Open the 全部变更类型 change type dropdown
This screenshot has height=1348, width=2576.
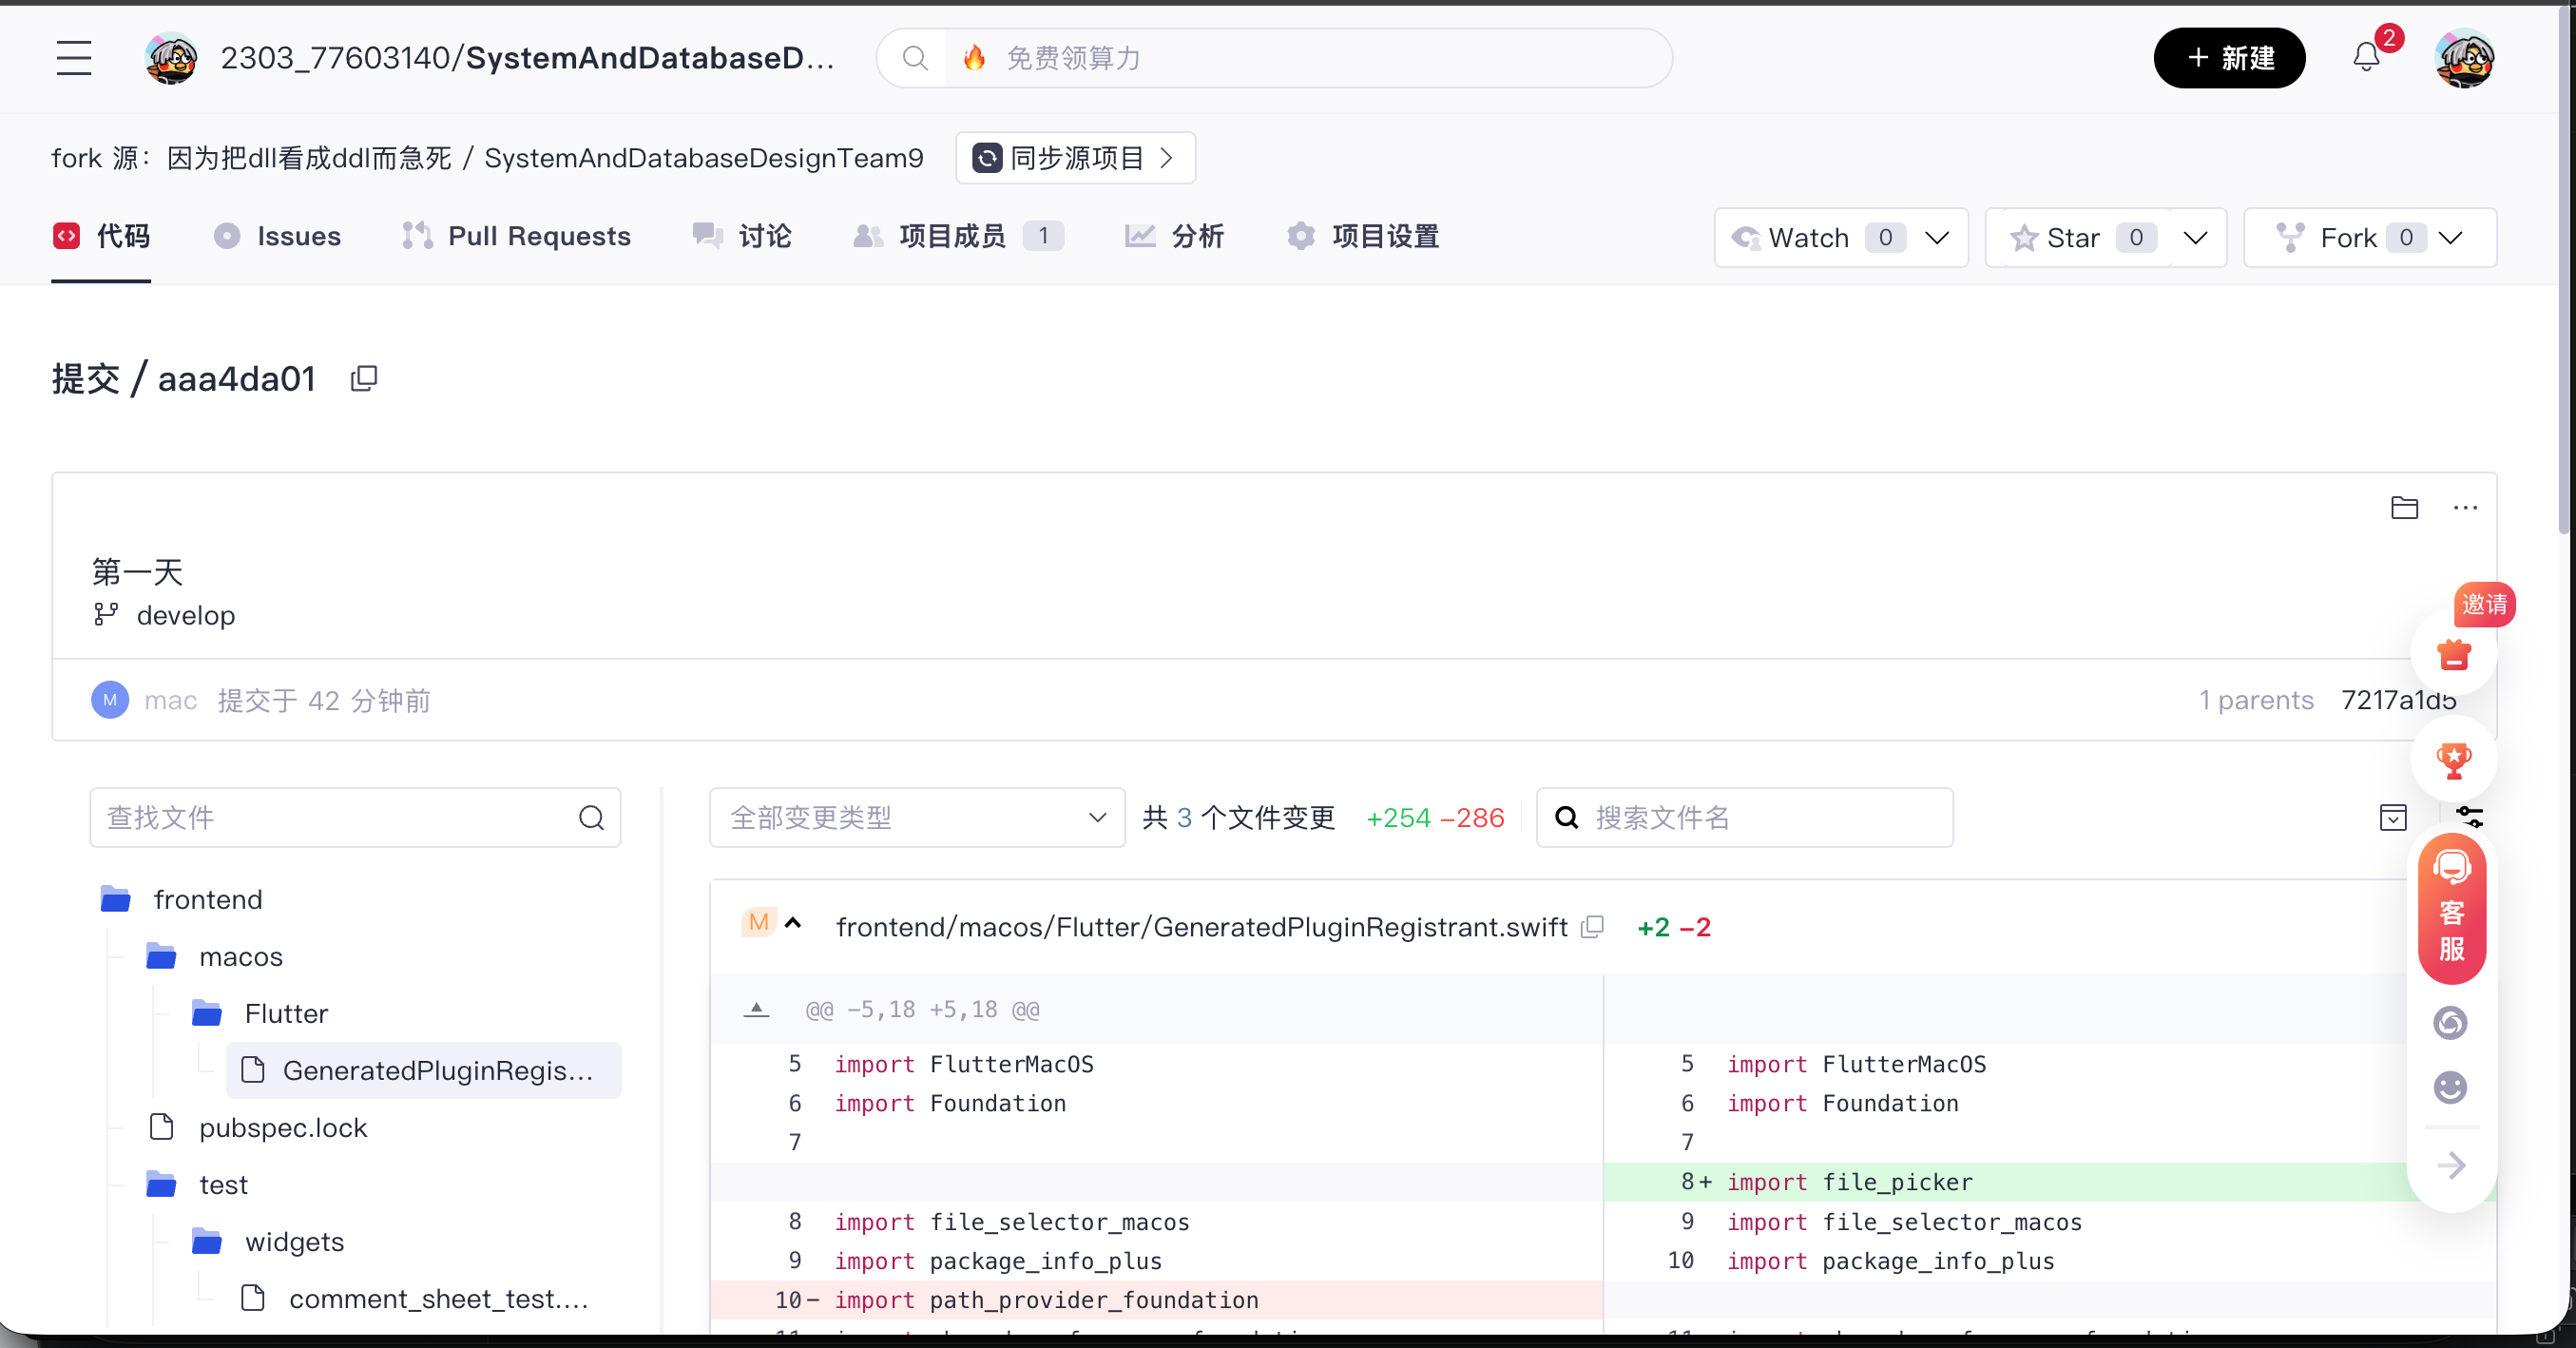point(917,818)
